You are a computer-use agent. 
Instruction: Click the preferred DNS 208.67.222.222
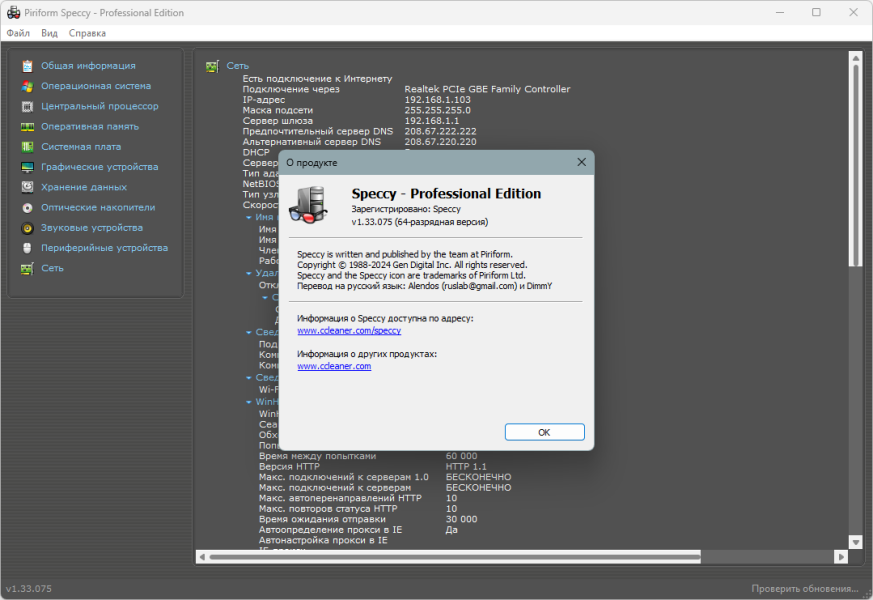(440, 131)
